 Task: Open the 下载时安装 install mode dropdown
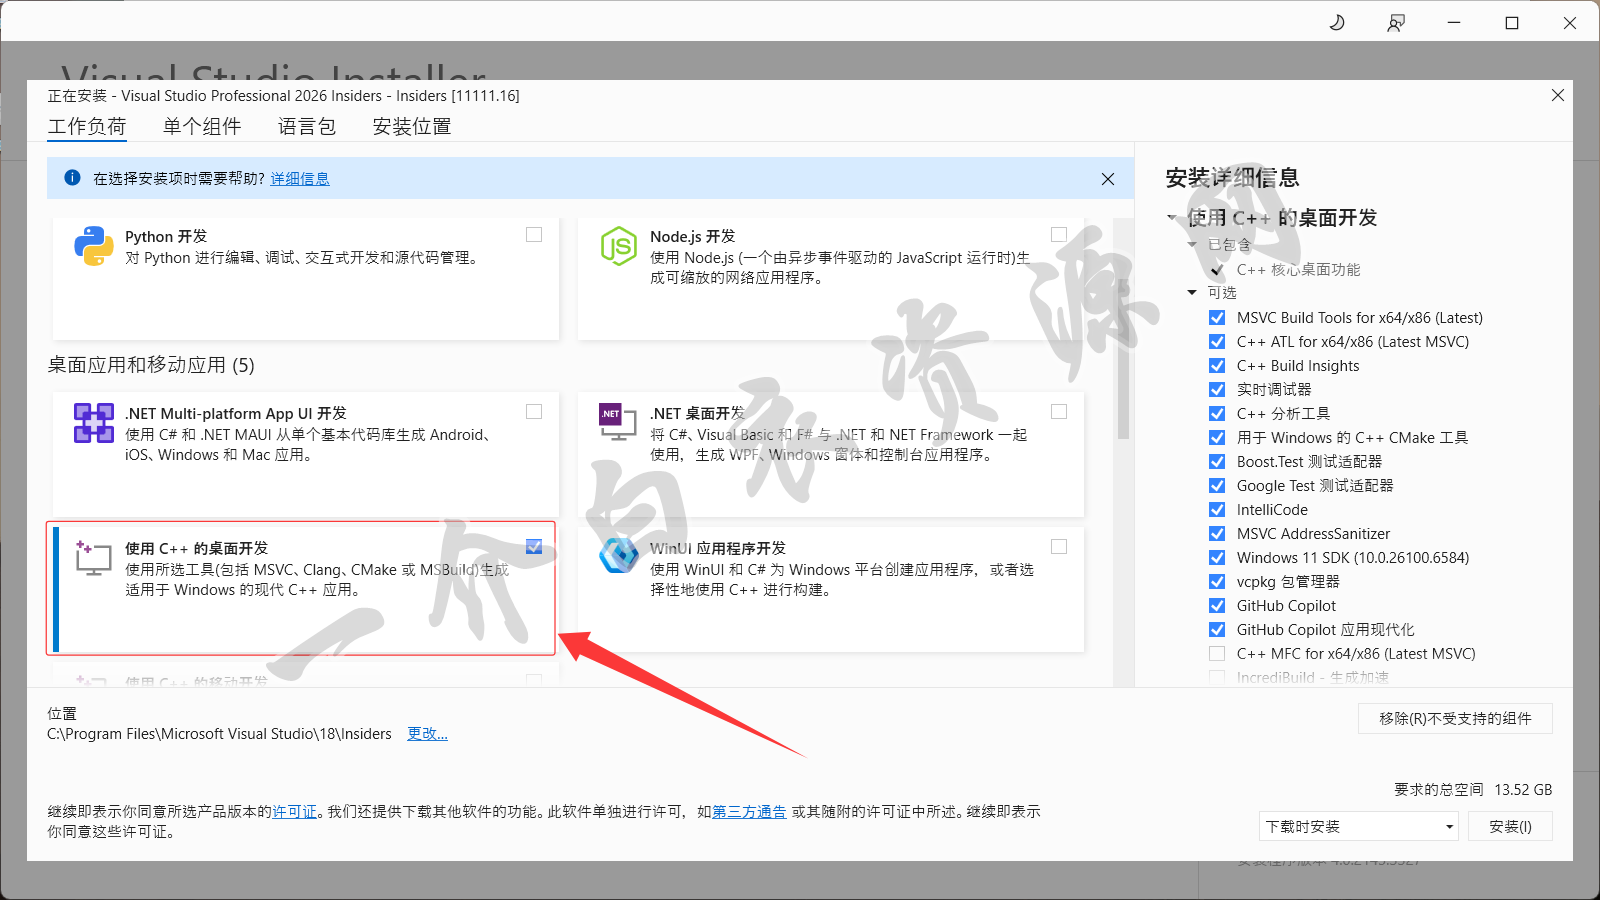coord(1358,827)
